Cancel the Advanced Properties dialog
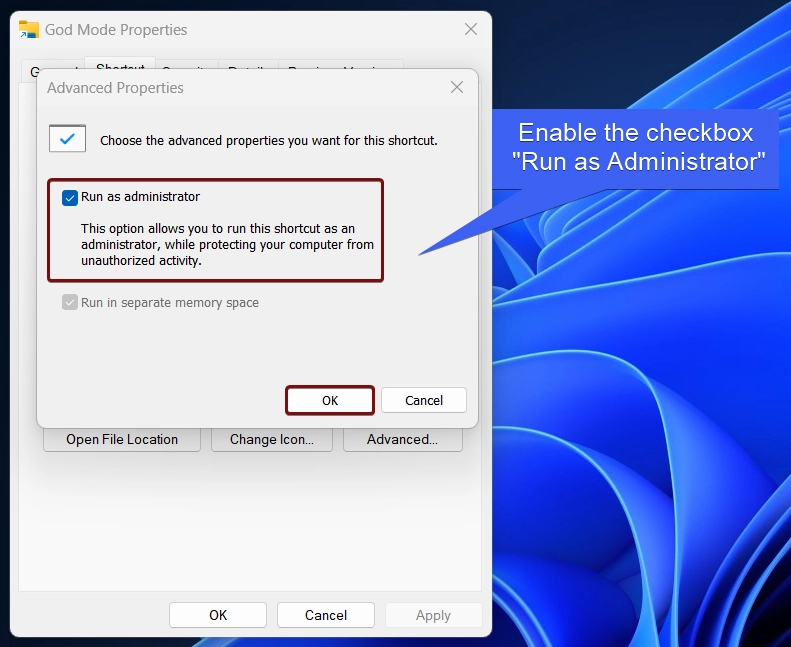This screenshot has width=791, height=647. (x=424, y=400)
